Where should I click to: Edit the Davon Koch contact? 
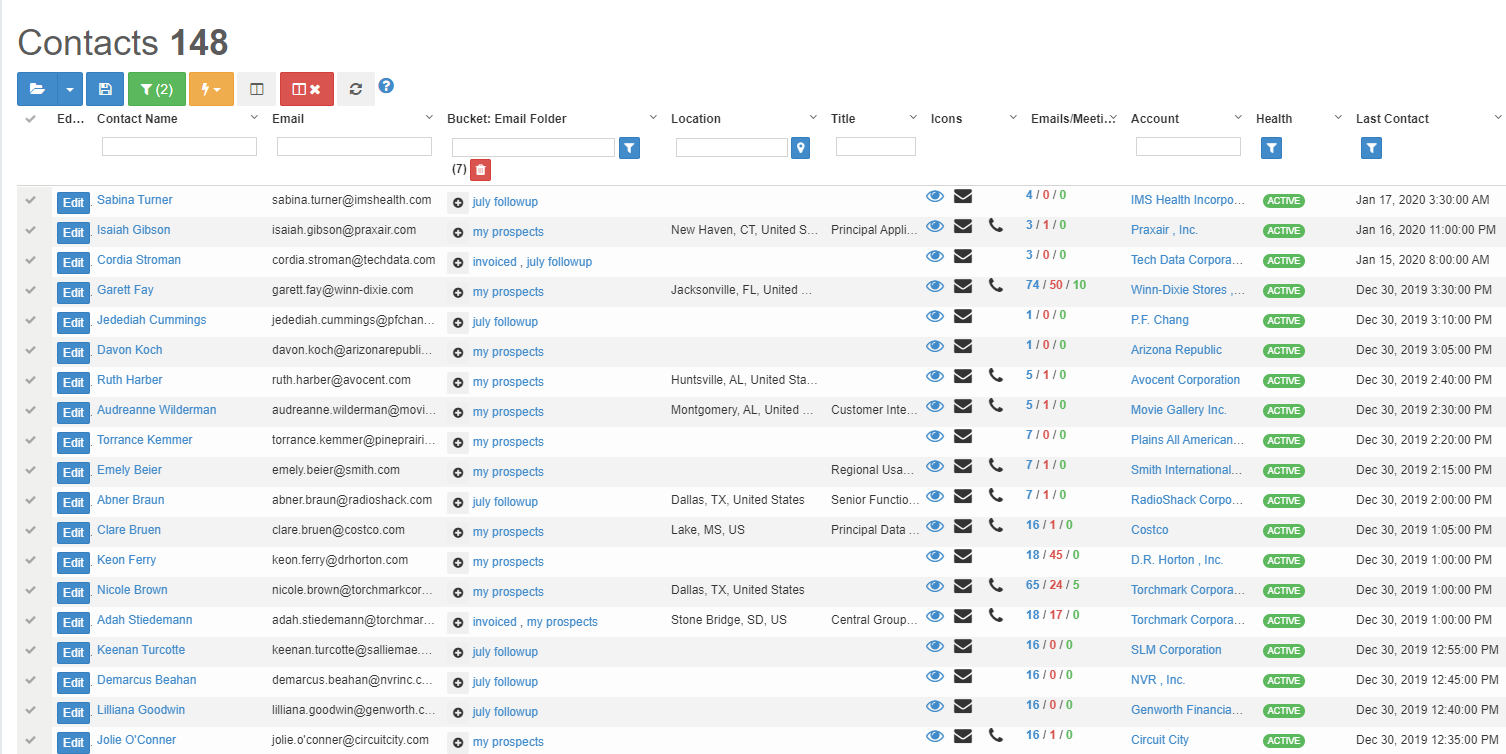(73, 353)
